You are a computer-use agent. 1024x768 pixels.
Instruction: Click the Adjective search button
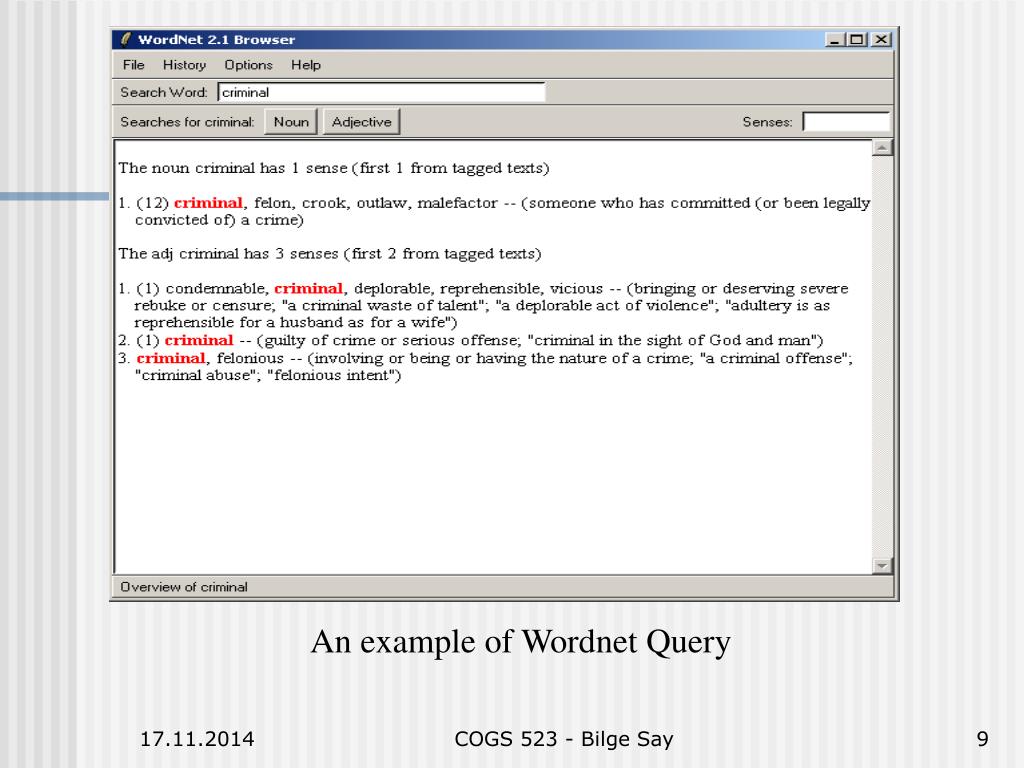[x=361, y=121]
